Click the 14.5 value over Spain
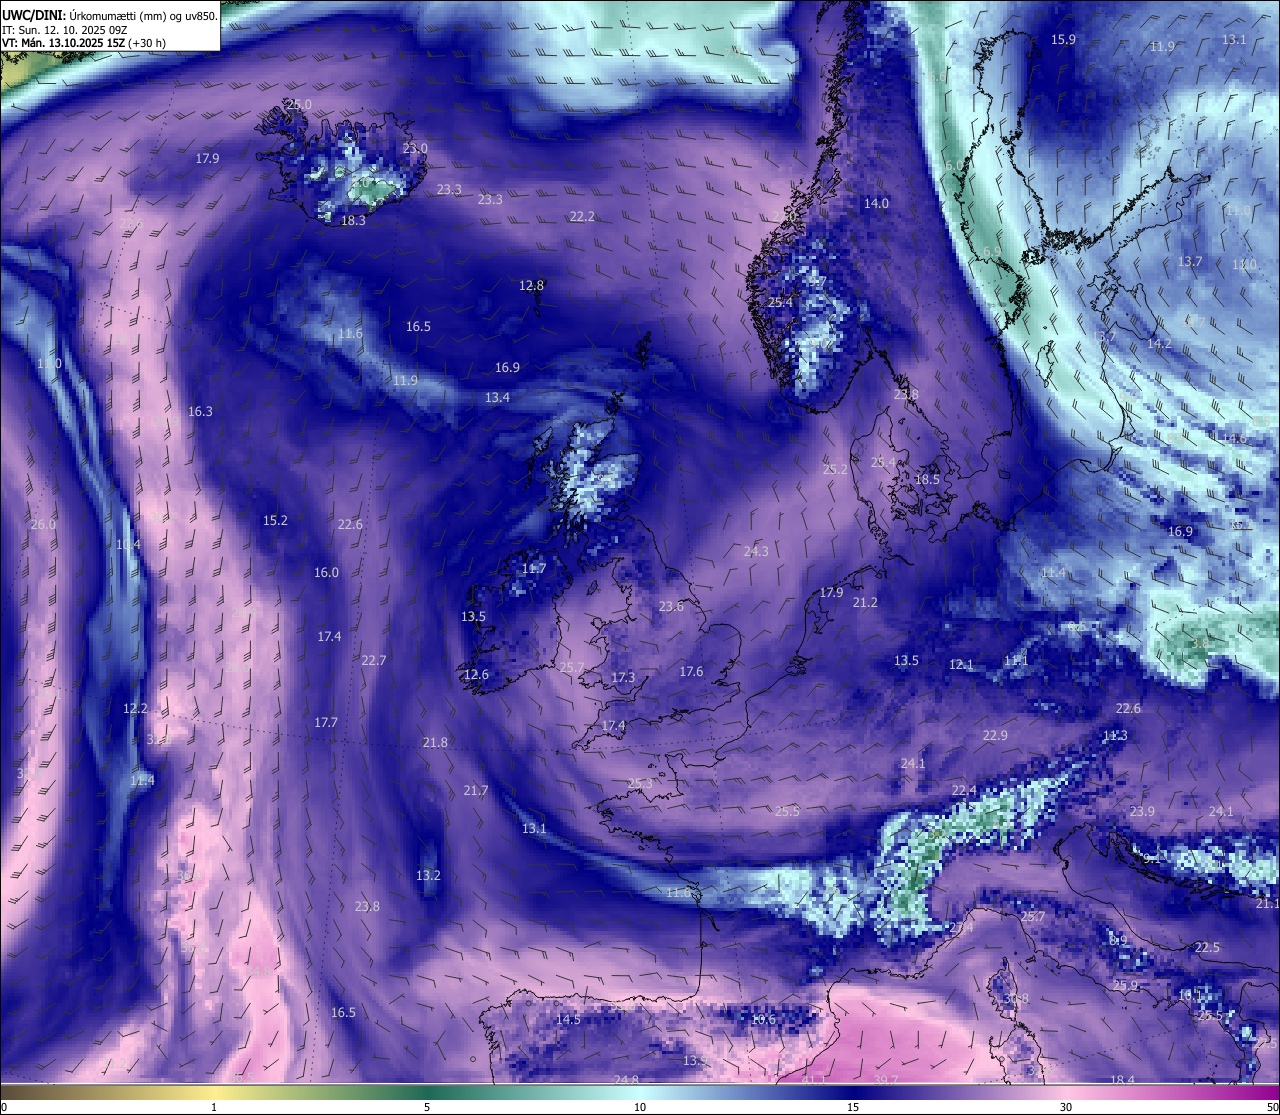Image resolution: width=1280 pixels, height=1115 pixels. 568,1019
